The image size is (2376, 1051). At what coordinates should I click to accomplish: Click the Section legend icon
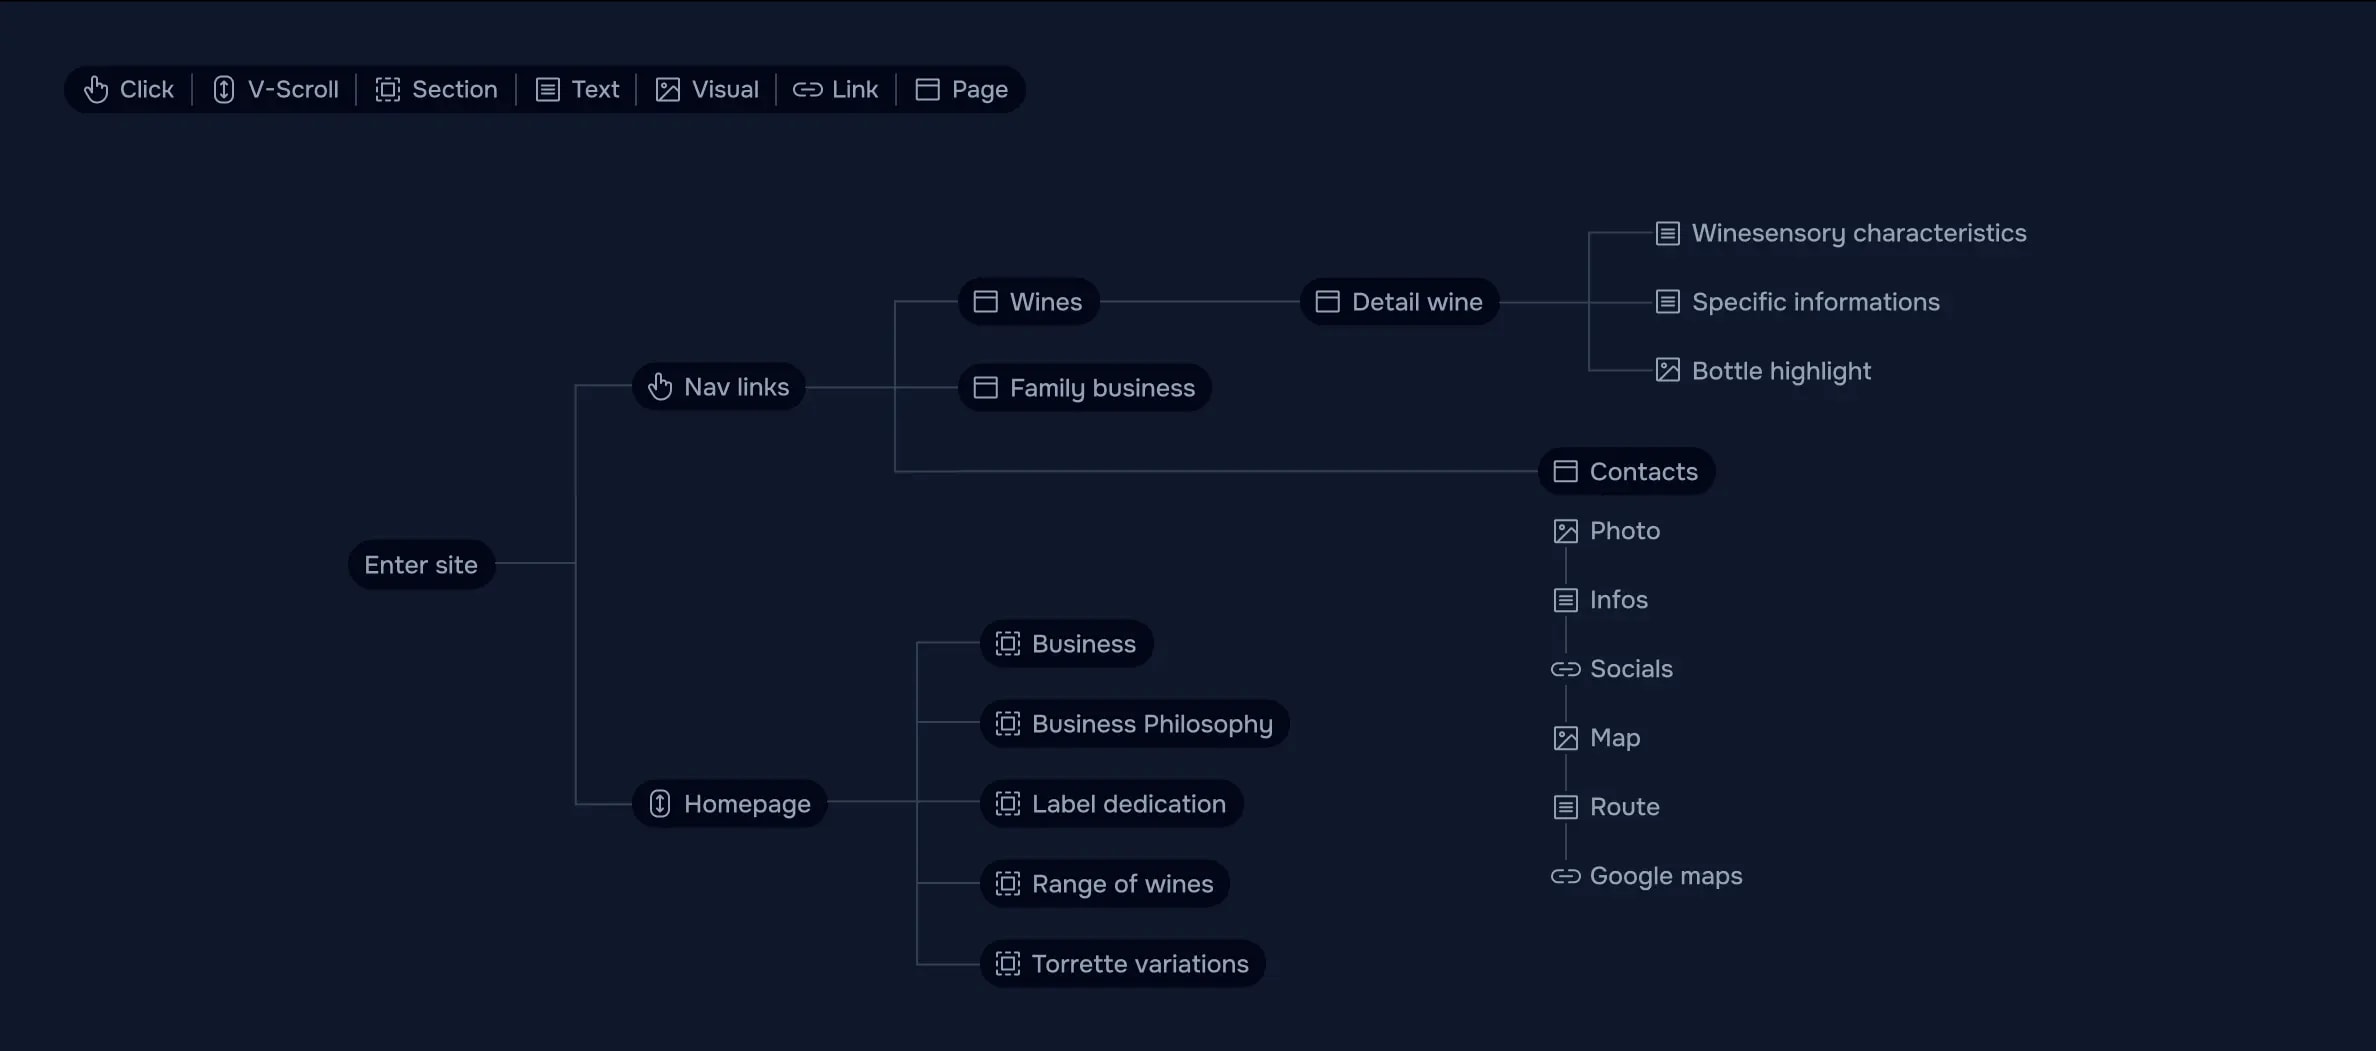[388, 90]
